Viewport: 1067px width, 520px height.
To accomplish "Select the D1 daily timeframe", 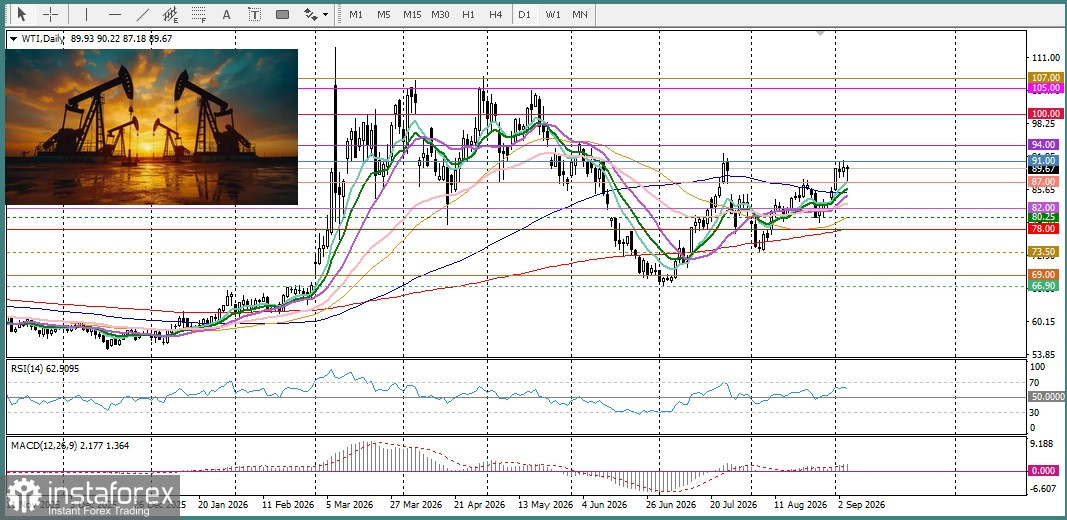I will click(x=524, y=14).
